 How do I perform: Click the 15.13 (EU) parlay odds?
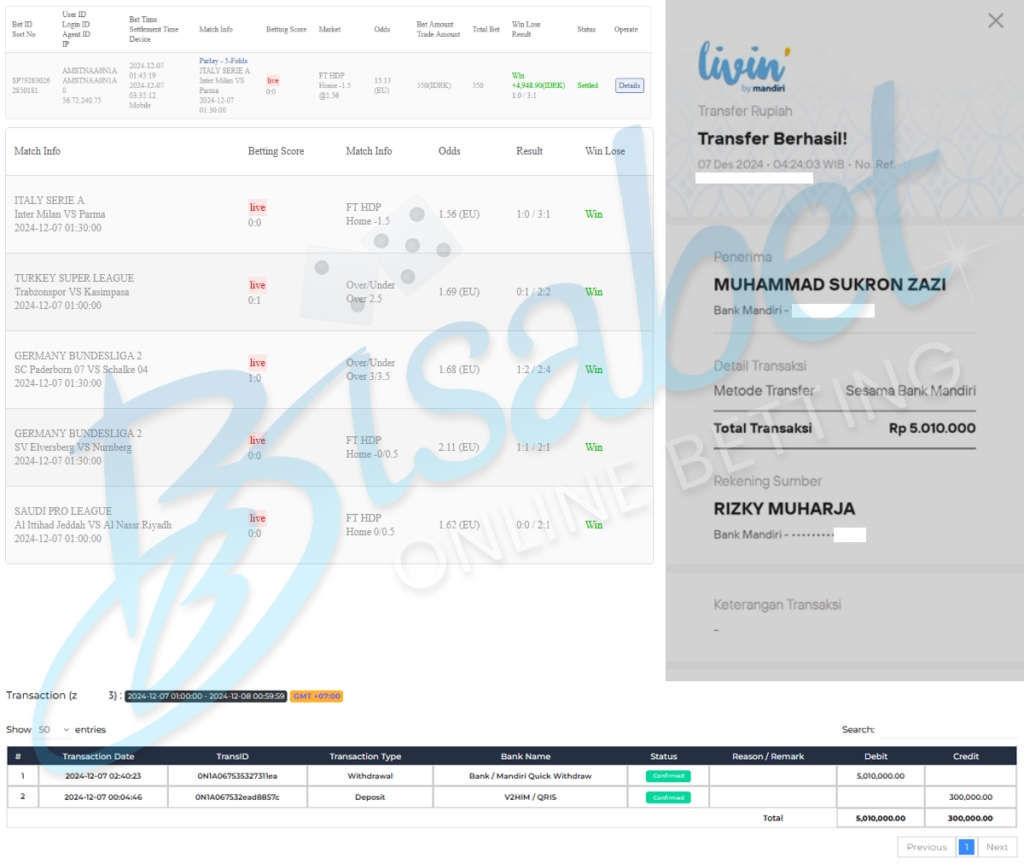(x=383, y=86)
